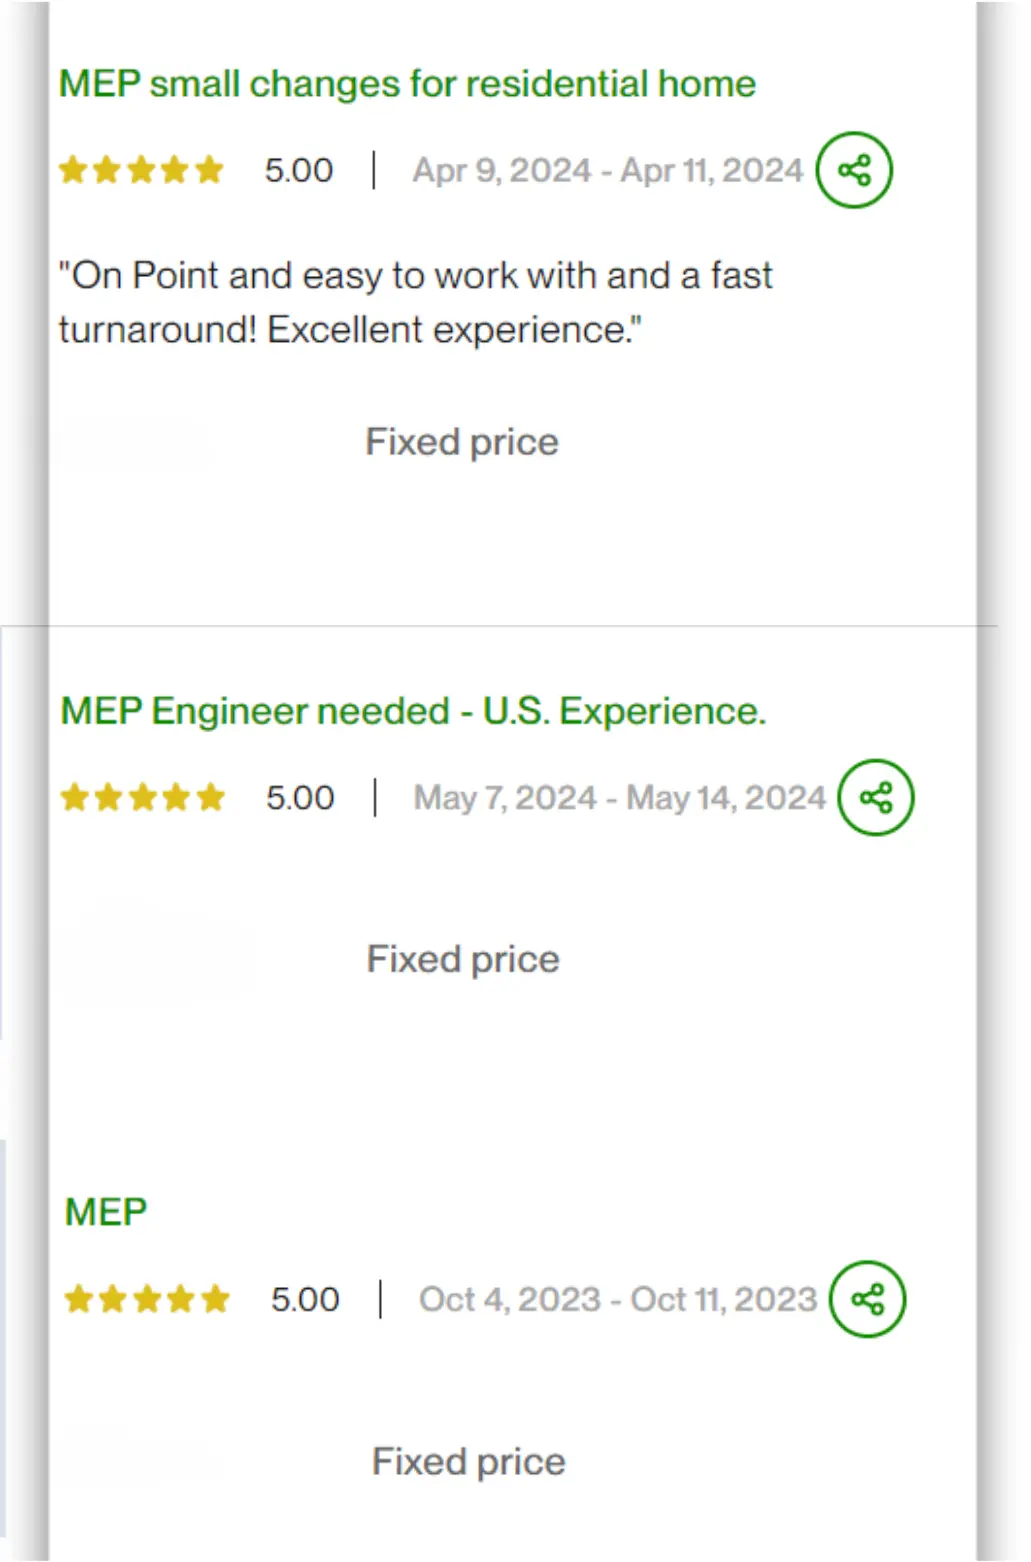Screen dimensions: 1031x1562
Task: Share the Oct 4, 2023 MEP review
Action: point(868,1299)
